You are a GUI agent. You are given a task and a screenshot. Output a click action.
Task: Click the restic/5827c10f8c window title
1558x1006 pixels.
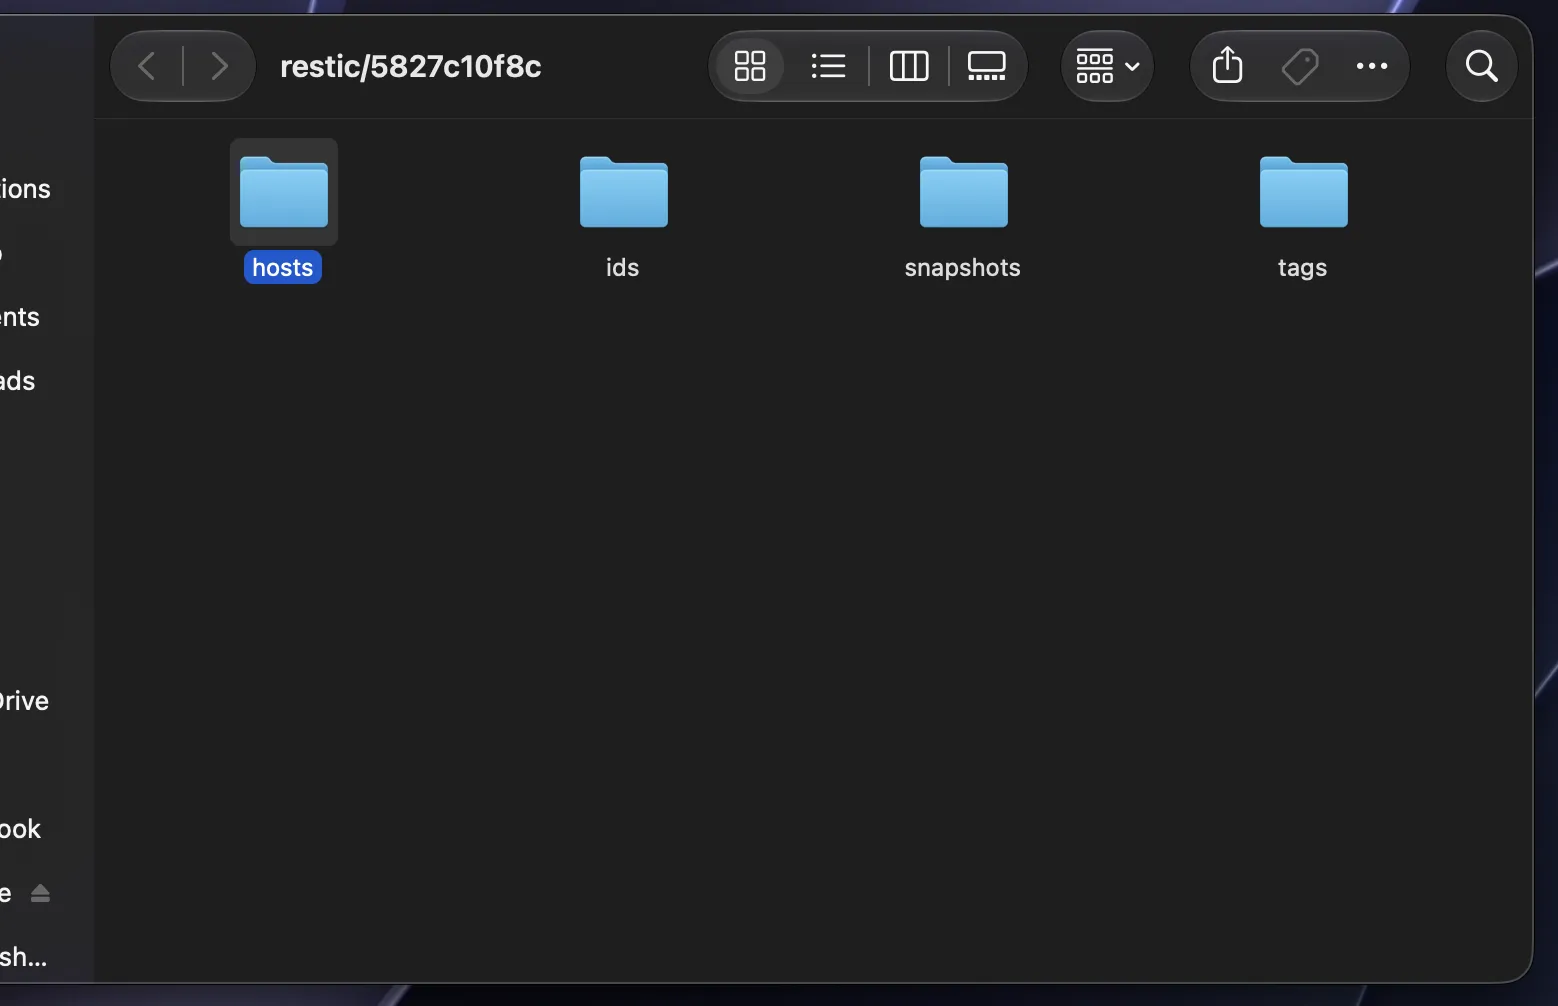tap(411, 66)
